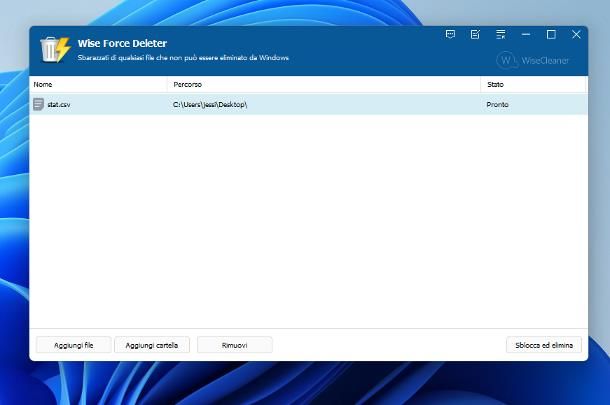Select the stat.csv file name
The width and height of the screenshot is (610, 405).
coord(59,105)
